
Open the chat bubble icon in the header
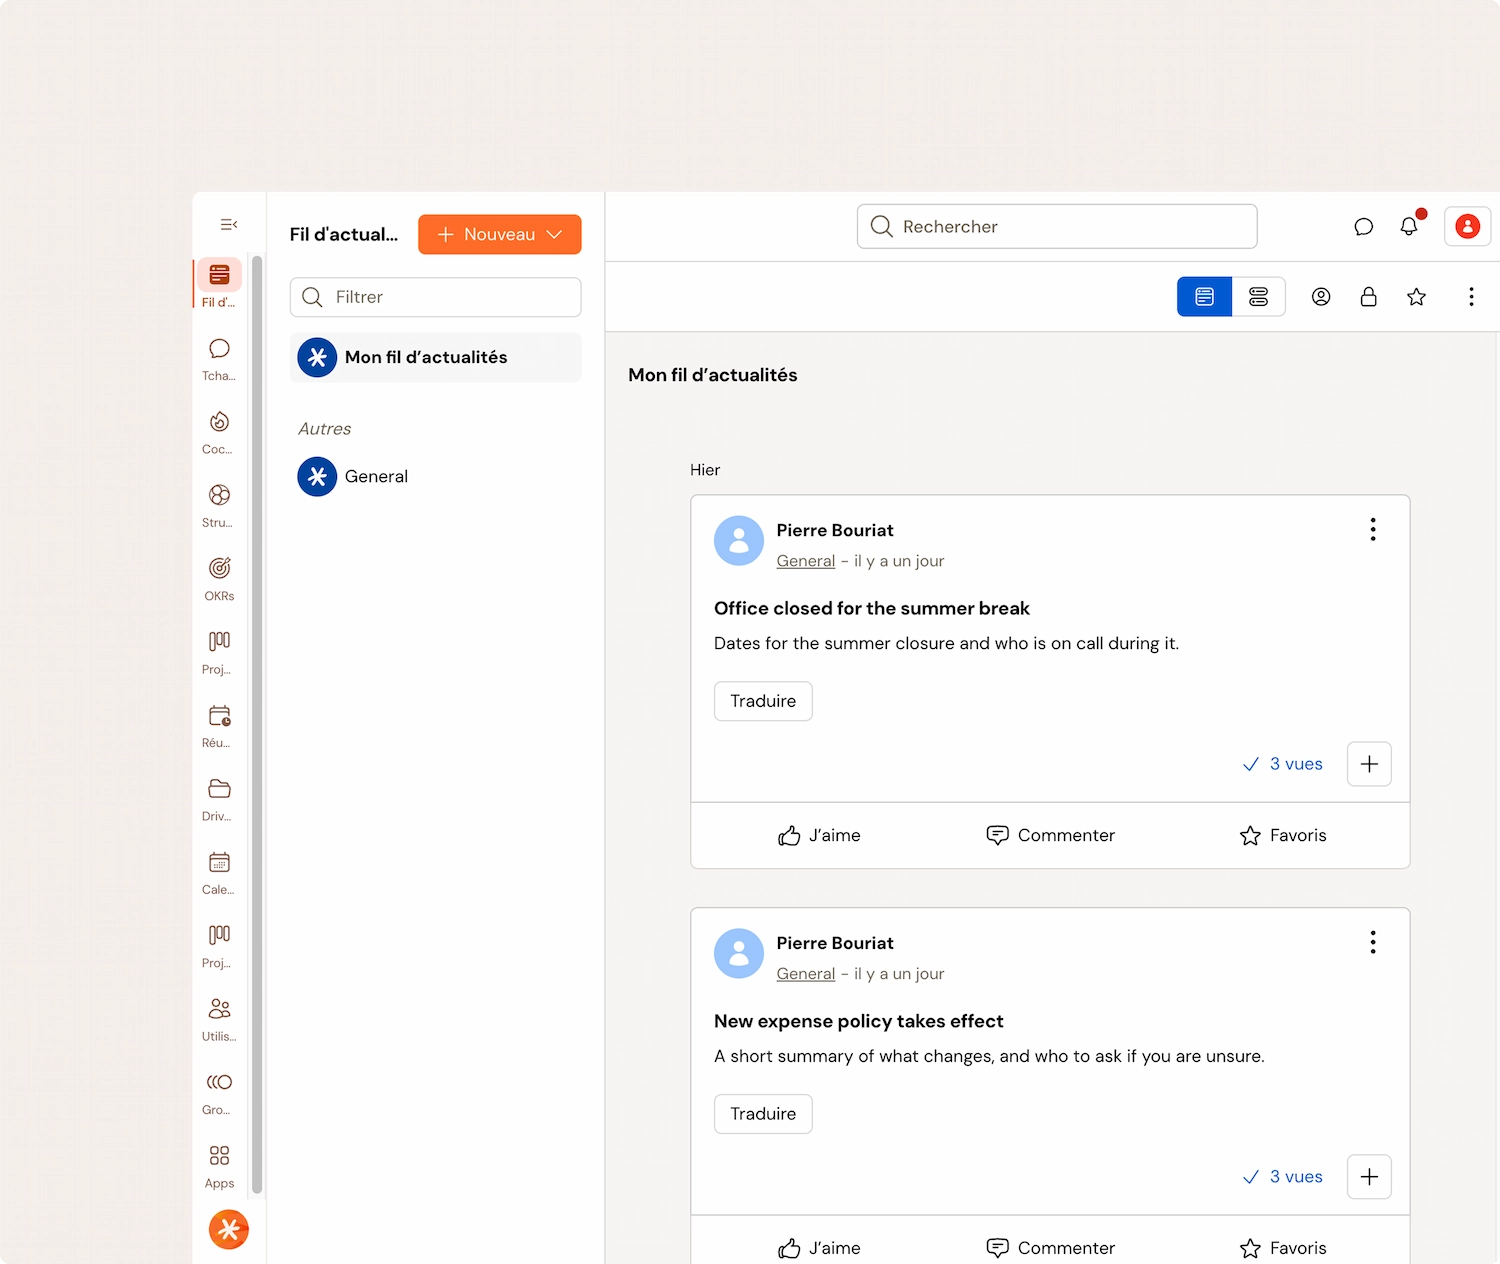point(1363,227)
